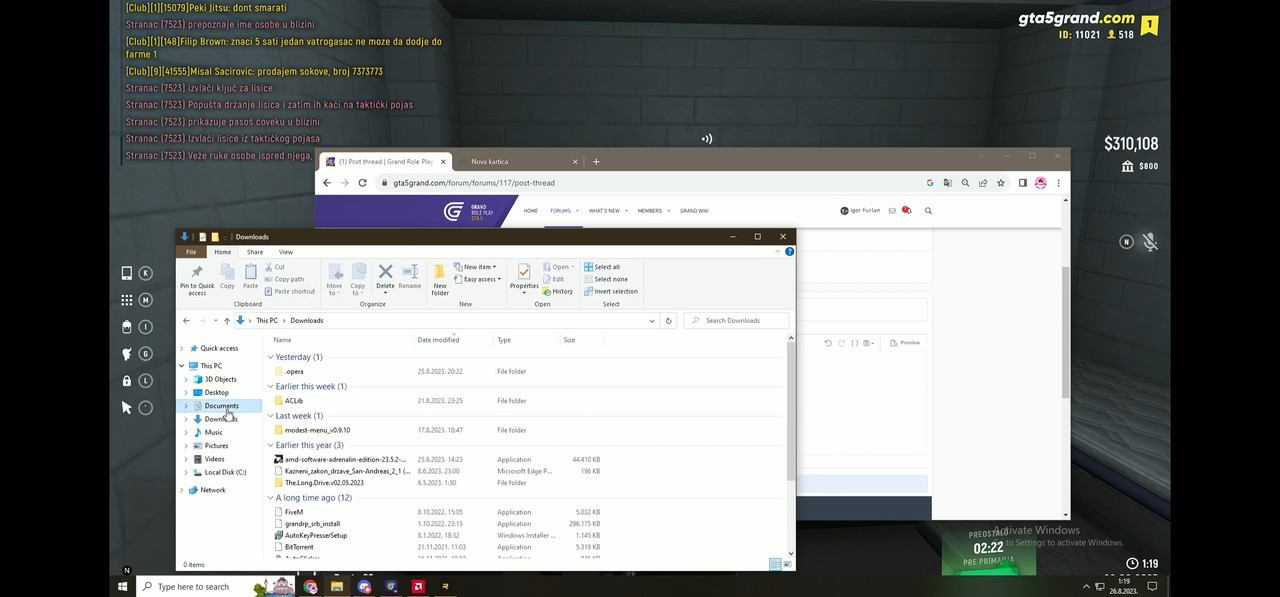Go up one folder level in Explorer
1280x597 pixels.
point(227,320)
